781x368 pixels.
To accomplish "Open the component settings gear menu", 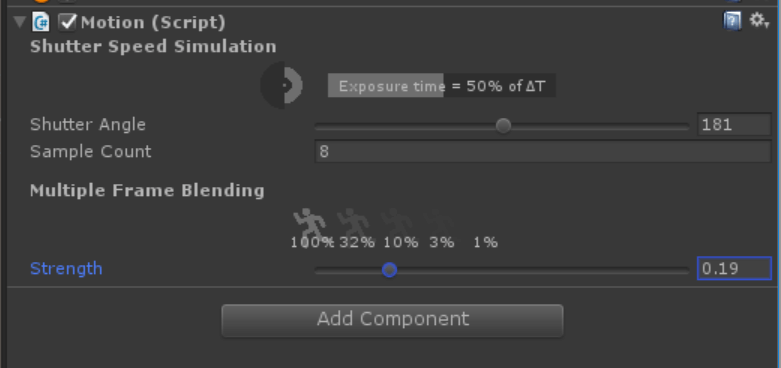I will 759,21.
